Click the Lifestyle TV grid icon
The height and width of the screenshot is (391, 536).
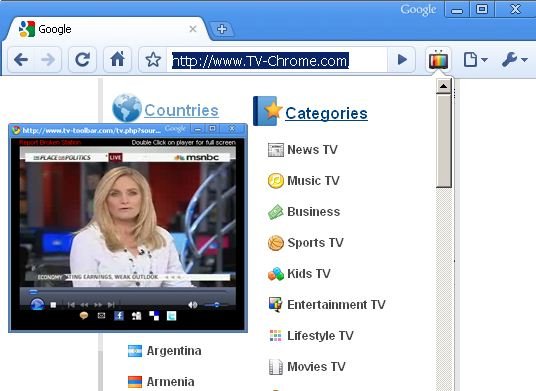pyautogui.click(x=276, y=336)
